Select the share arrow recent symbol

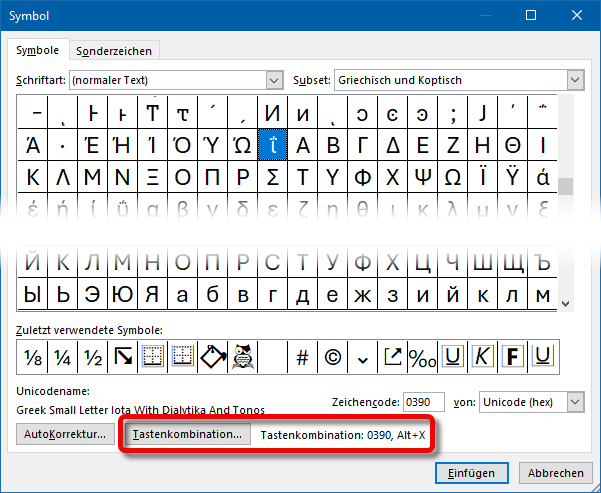(x=392, y=357)
